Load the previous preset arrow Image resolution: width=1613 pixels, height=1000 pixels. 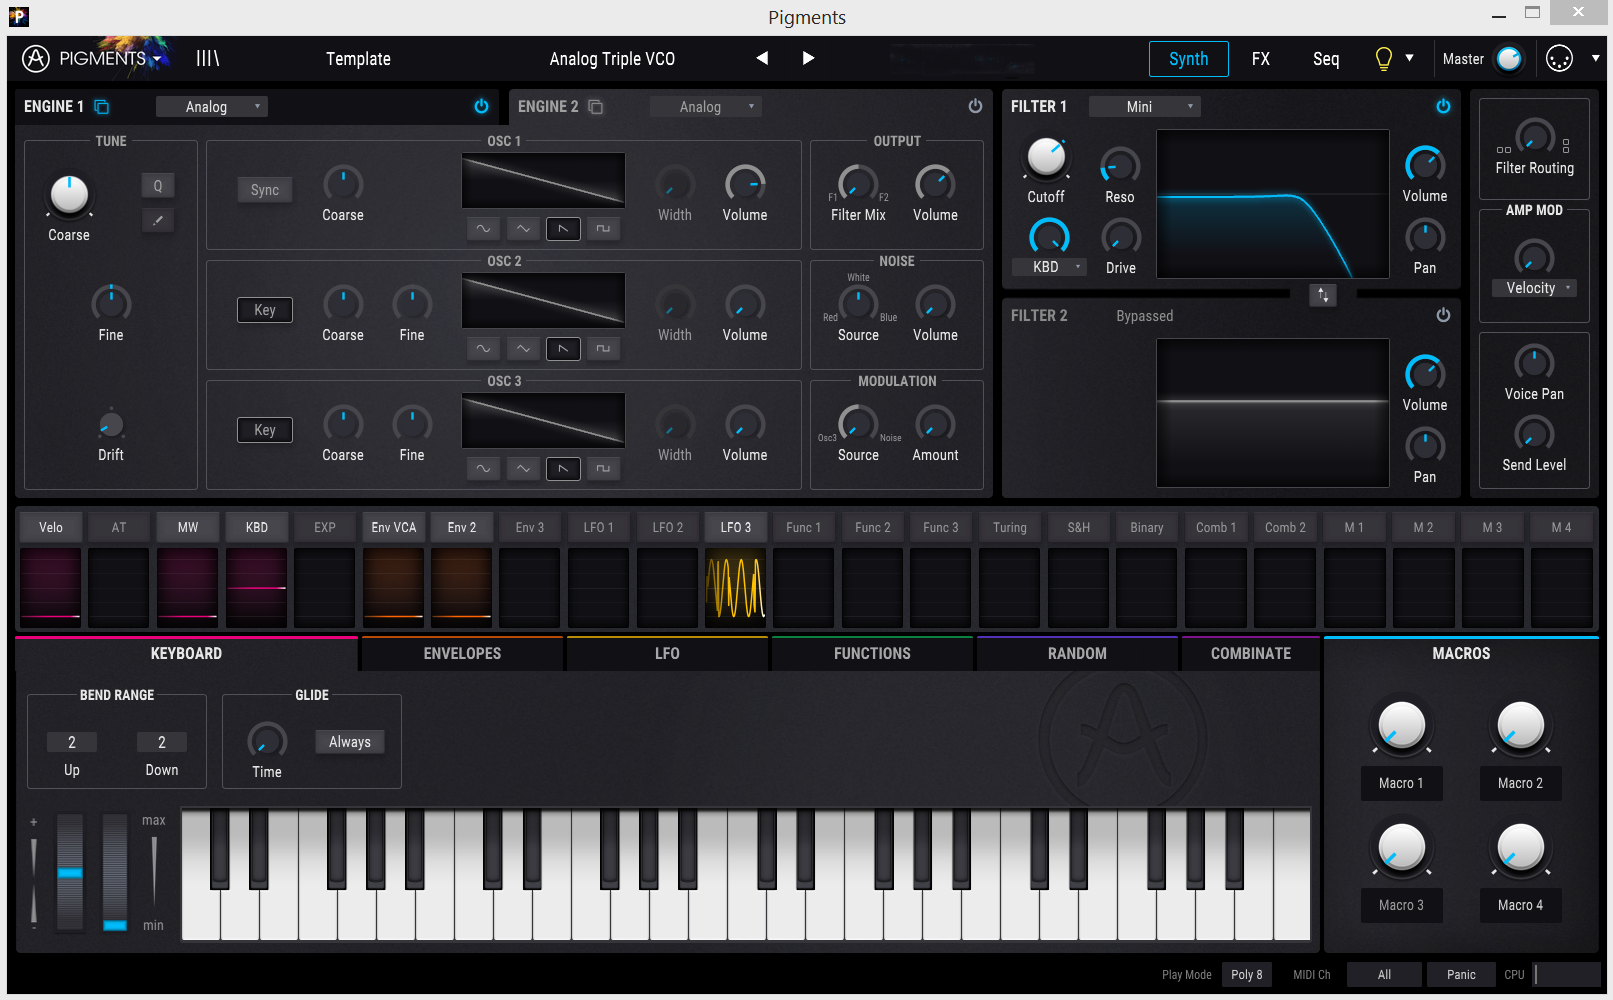coord(762,58)
